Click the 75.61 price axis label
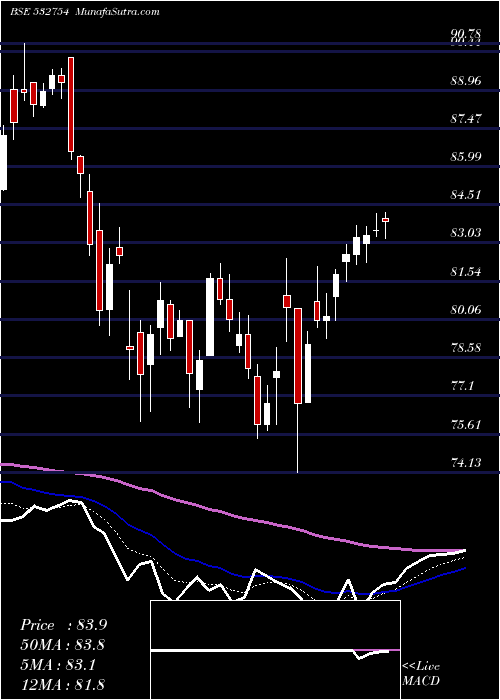Viewport: 500px width, 700px height. [466, 424]
